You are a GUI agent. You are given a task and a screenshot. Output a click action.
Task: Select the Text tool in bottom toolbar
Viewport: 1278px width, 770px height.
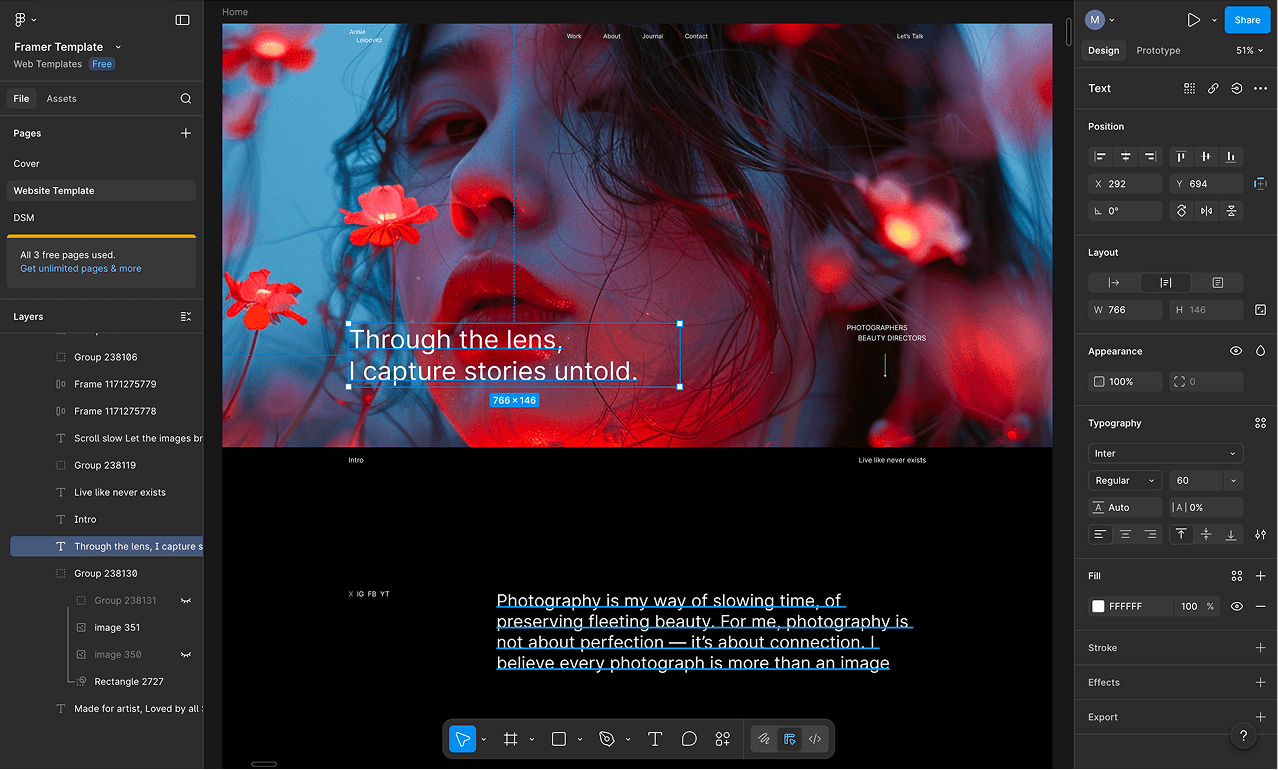[655, 739]
